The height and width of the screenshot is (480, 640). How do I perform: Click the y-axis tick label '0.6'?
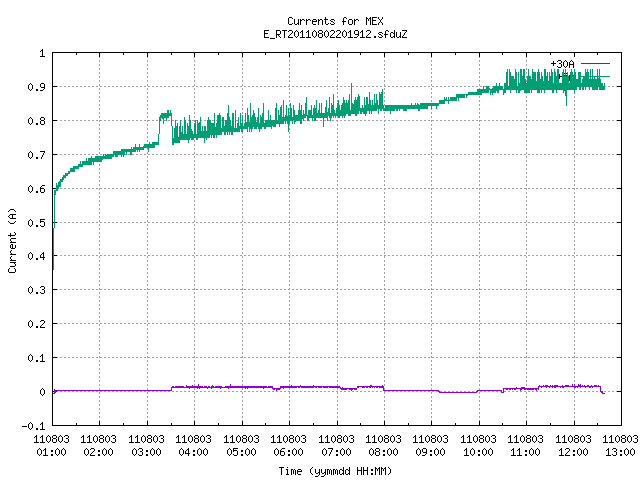[x=36, y=189]
